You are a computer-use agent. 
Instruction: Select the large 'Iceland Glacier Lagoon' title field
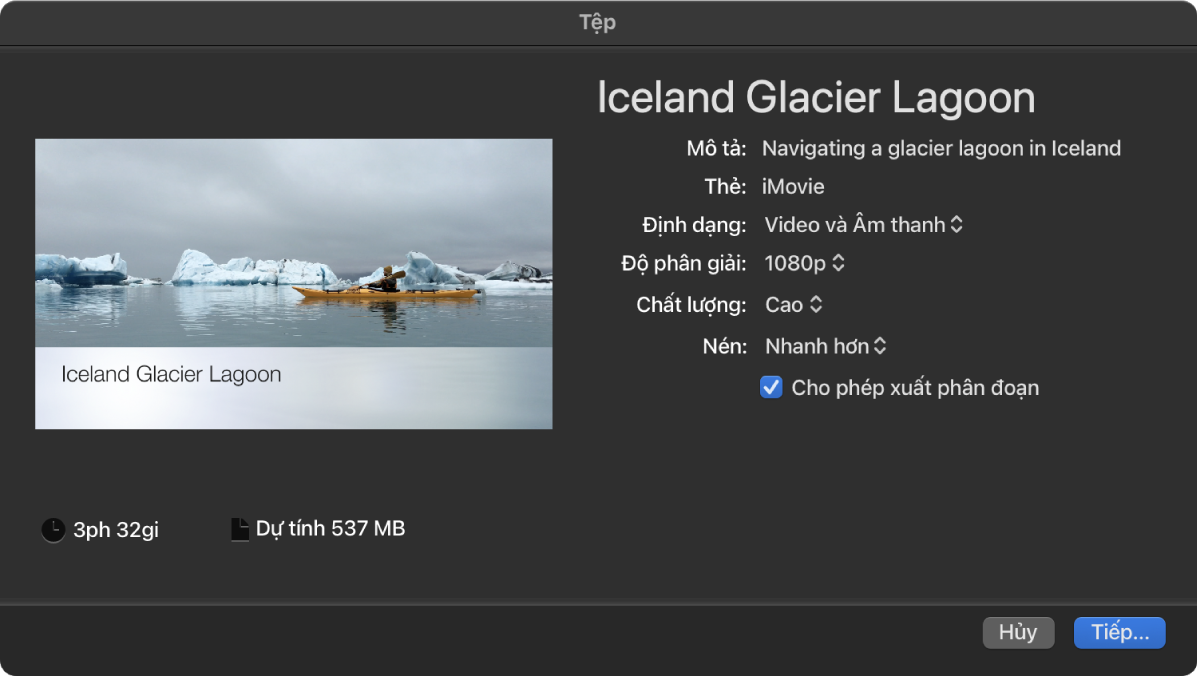(x=815, y=98)
